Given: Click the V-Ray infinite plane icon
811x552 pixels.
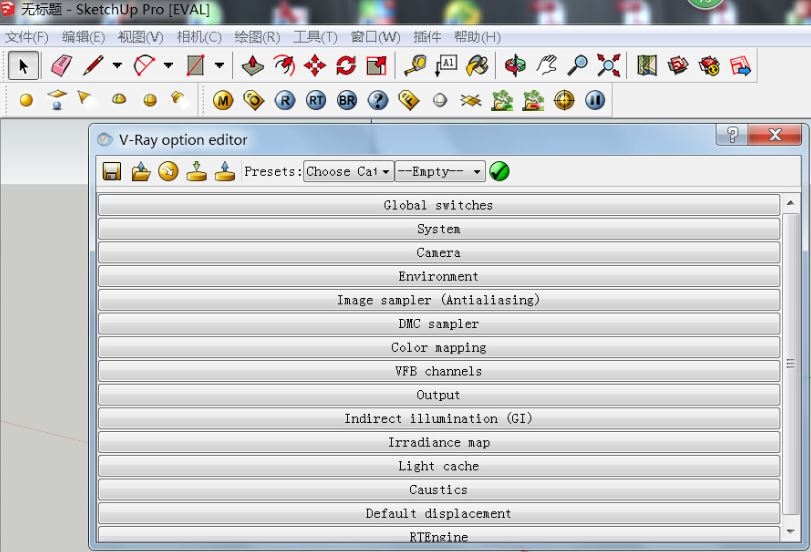Looking at the screenshot, I should pyautogui.click(x=471, y=100).
